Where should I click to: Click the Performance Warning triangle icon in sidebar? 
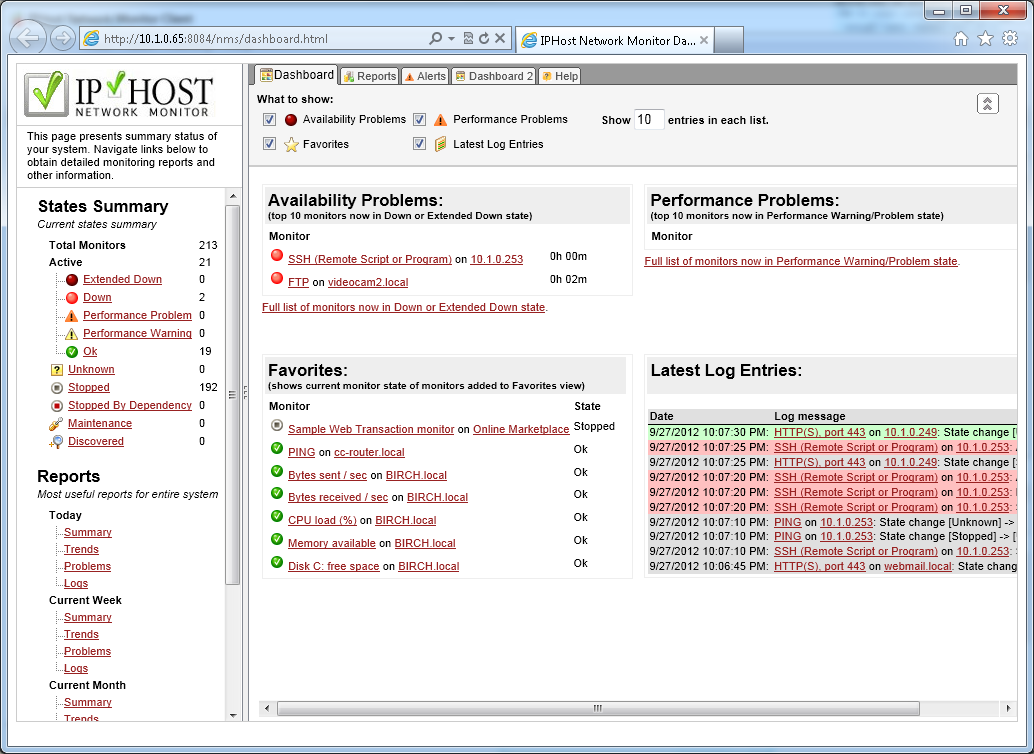(72, 334)
